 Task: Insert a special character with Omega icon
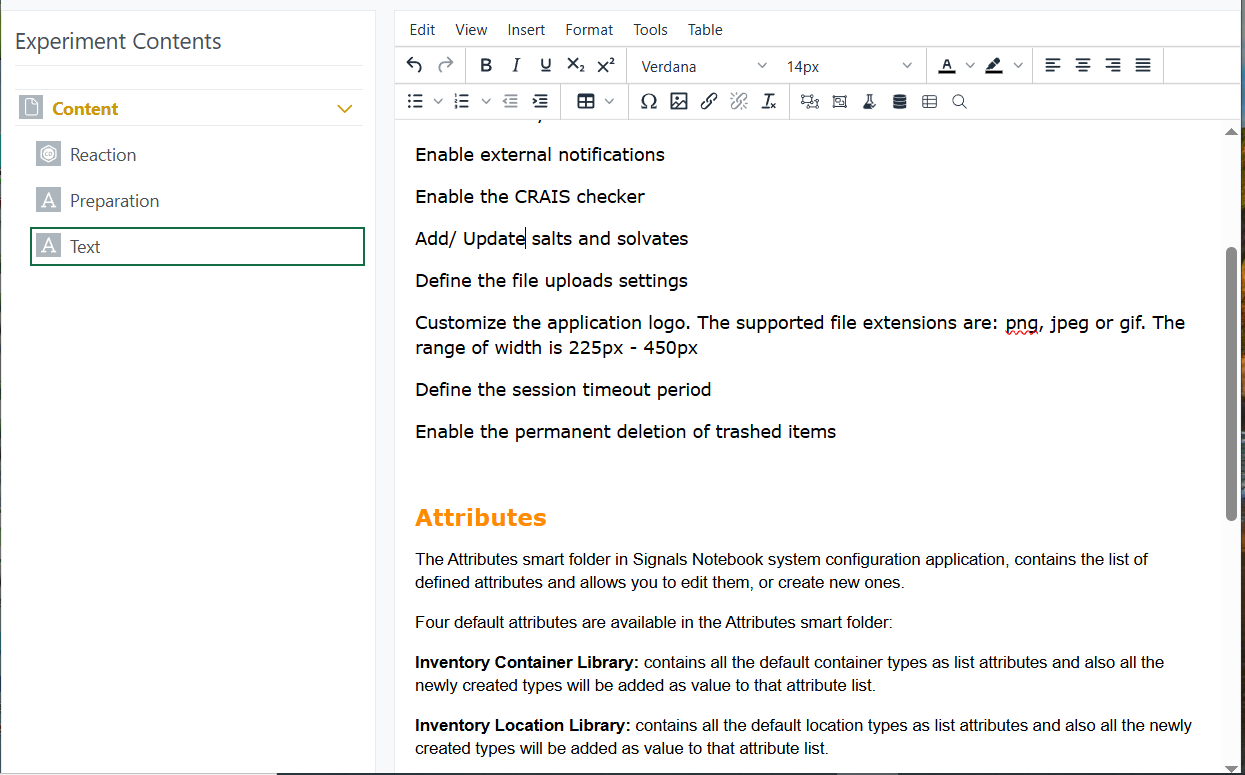(649, 101)
